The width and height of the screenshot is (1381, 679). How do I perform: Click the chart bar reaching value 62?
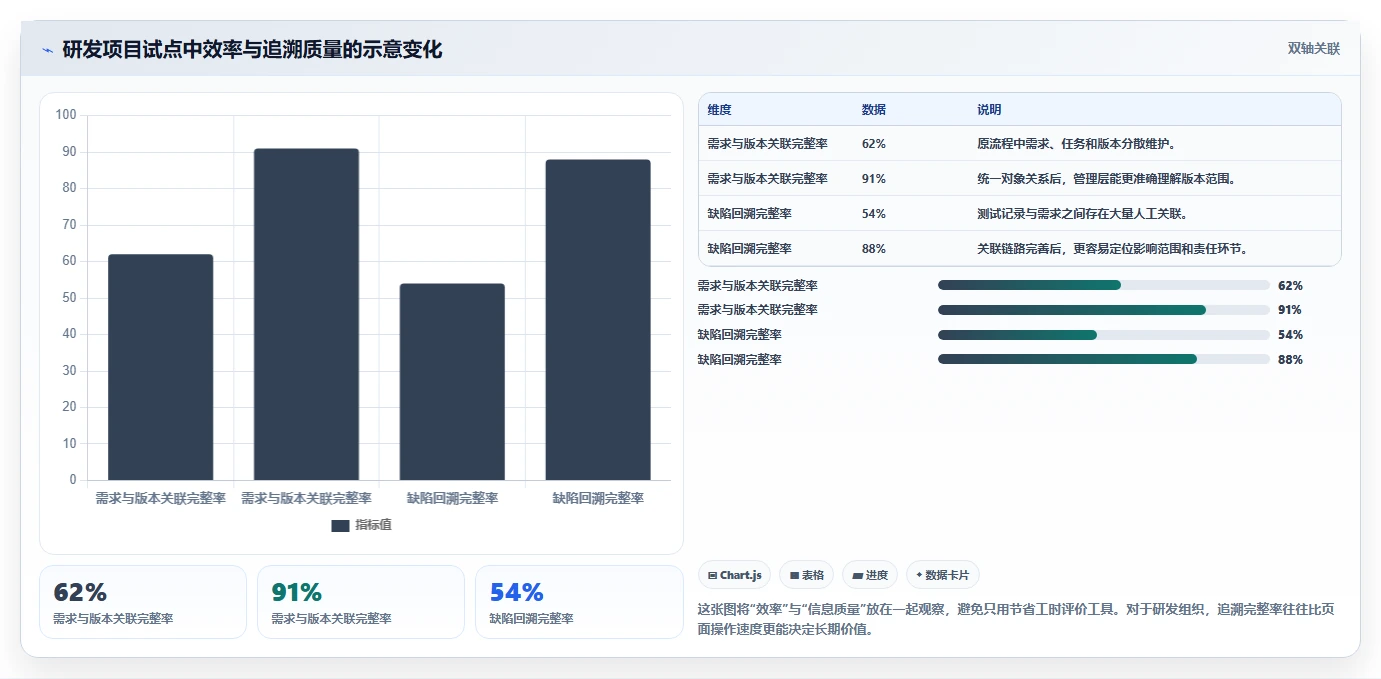tap(160, 367)
